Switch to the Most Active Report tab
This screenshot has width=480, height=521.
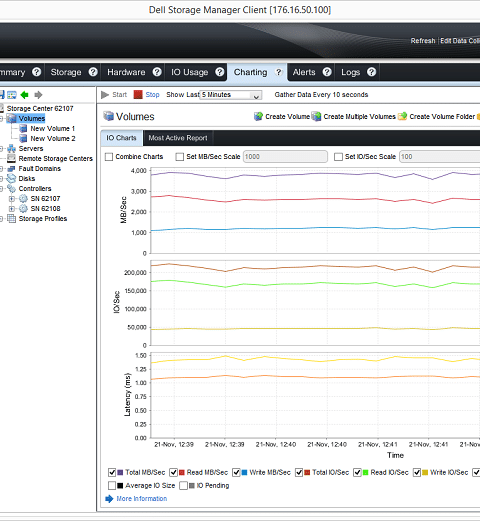pyautogui.click(x=178, y=138)
